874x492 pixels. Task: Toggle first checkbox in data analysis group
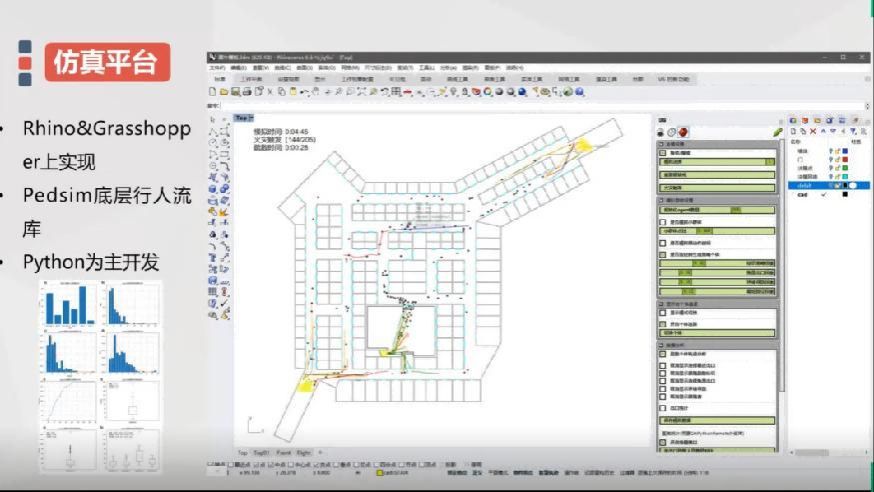point(663,354)
